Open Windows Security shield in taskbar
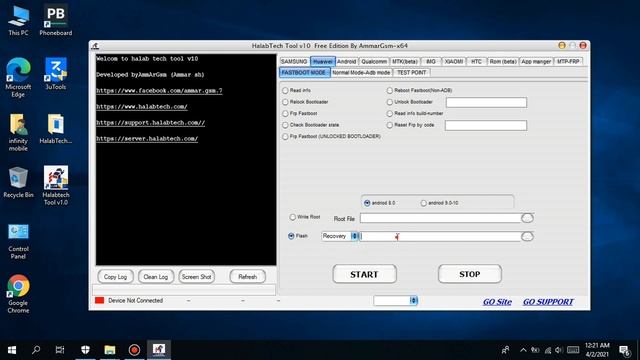Screen dimensions: 640x360 pos(85,350)
